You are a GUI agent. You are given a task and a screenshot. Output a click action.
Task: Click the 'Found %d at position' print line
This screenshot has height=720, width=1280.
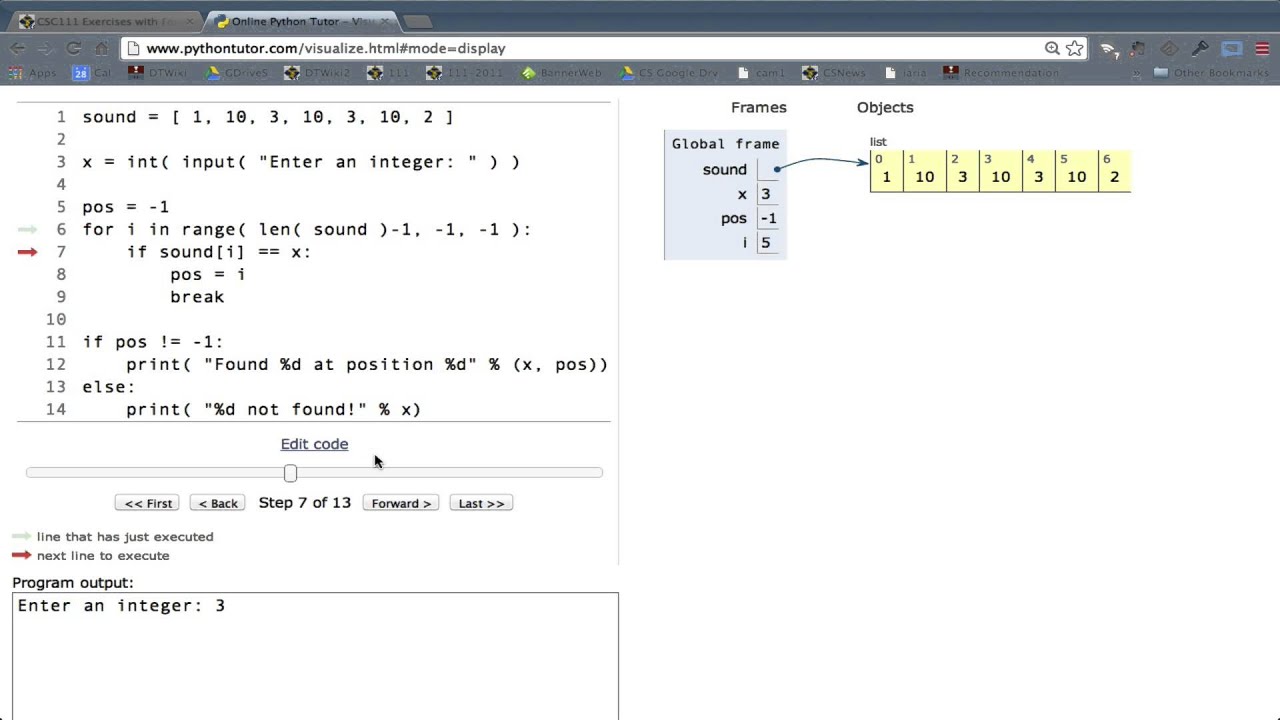tap(367, 364)
